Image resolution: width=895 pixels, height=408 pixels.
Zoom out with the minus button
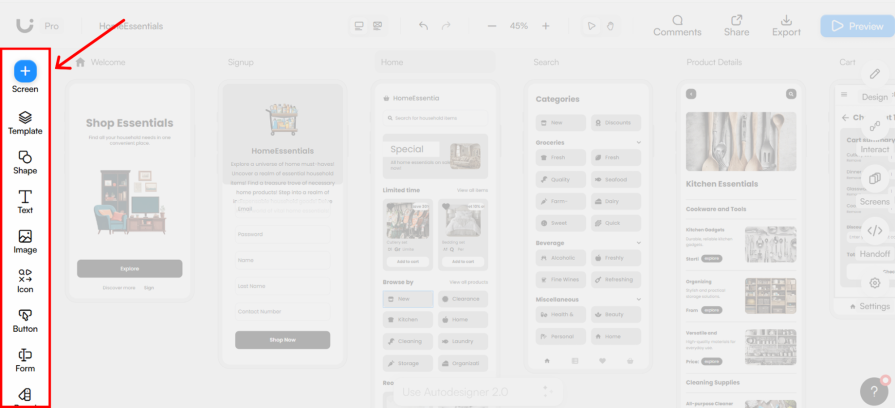pos(492,26)
